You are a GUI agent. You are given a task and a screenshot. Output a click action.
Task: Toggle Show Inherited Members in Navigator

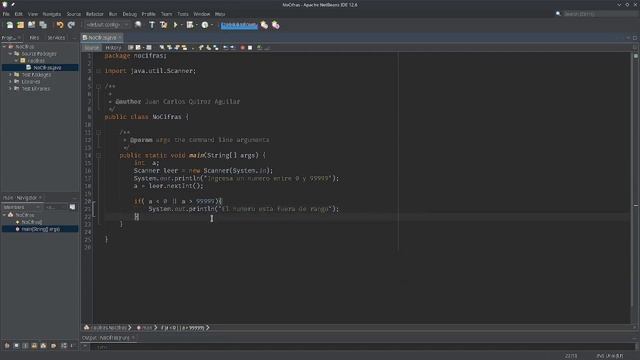[7, 345]
